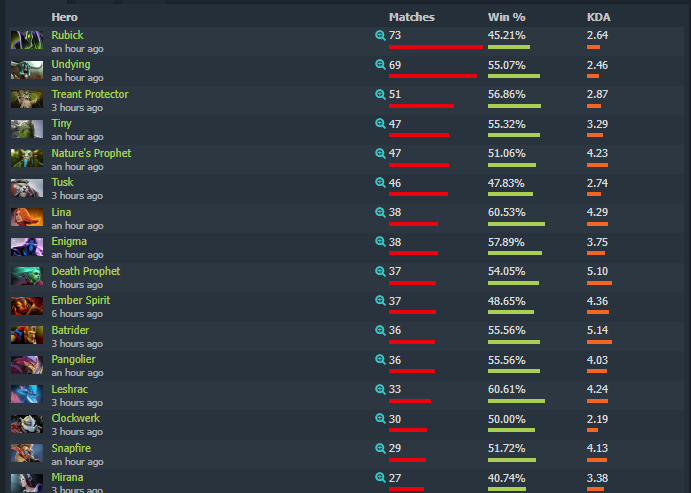The width and height of the screenshot is (691, 493).
Task: Click the Snapfire hero portrait
Action: [27, 453]
